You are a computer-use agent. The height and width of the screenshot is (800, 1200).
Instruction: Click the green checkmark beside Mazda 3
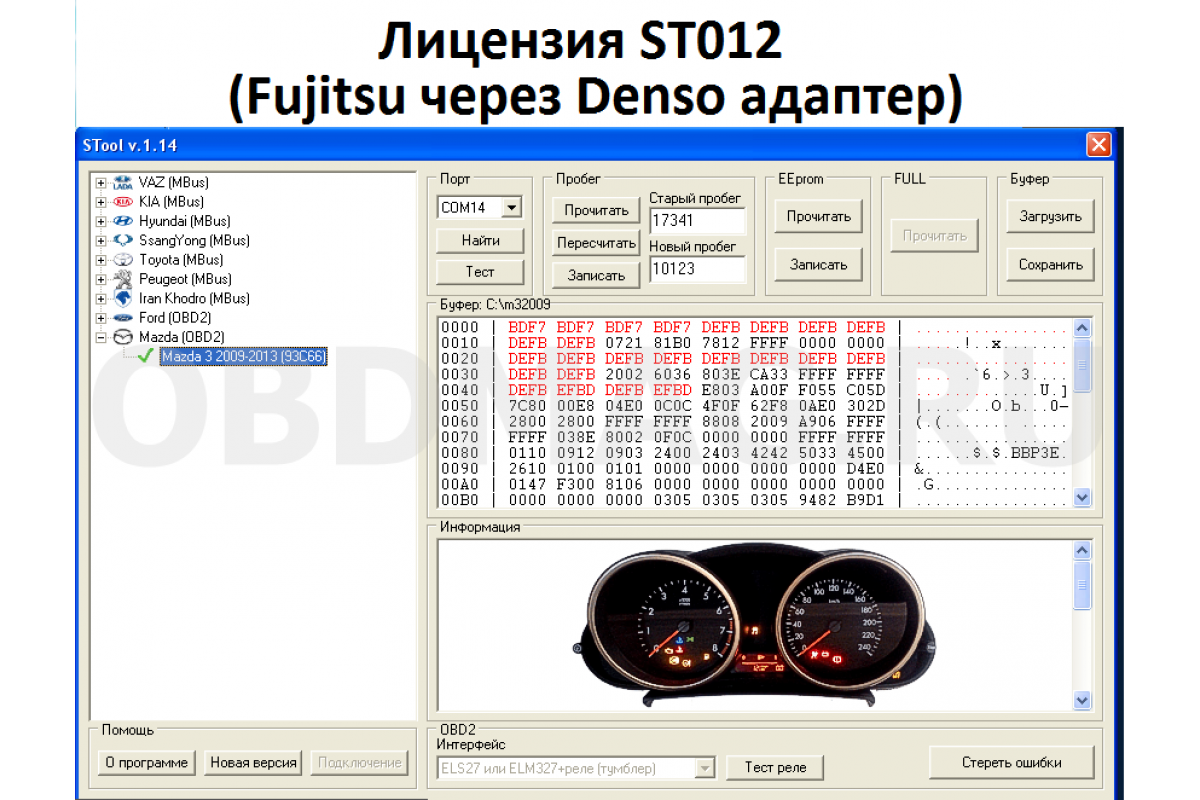tap(146, 356)
